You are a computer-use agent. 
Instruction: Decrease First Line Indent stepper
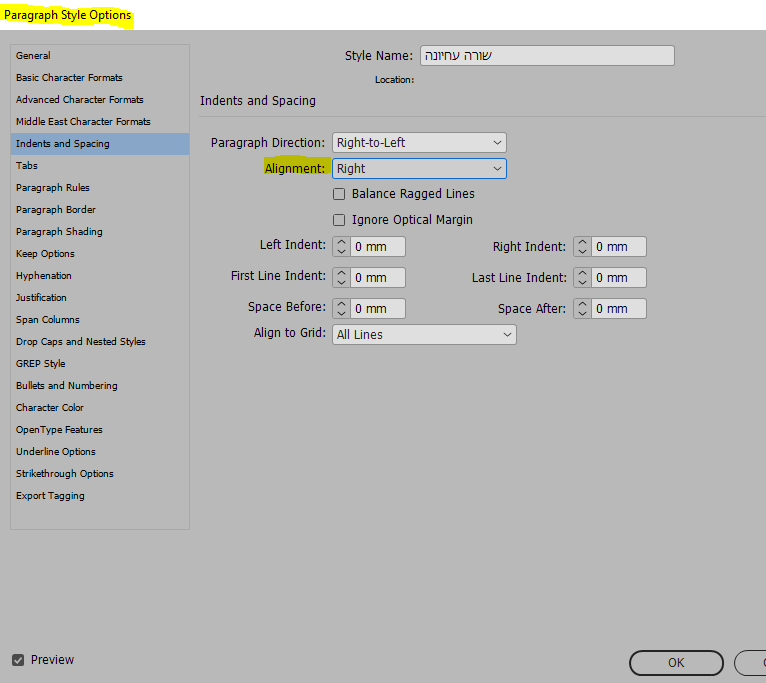point(341,282)
